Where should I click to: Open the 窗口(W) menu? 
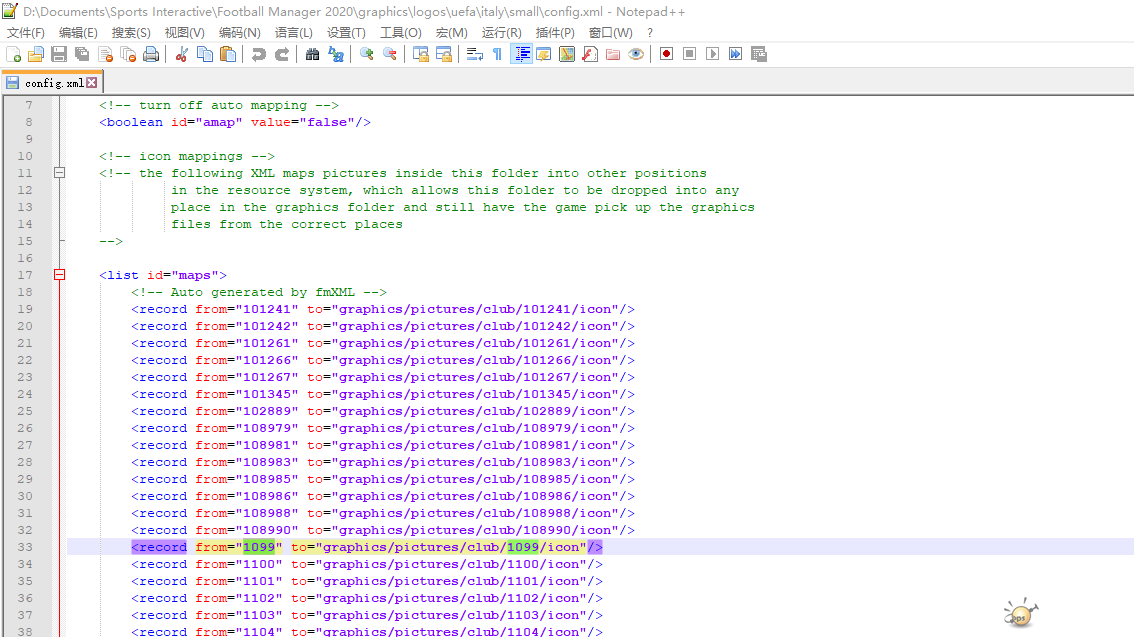click(x=610, y=33)
